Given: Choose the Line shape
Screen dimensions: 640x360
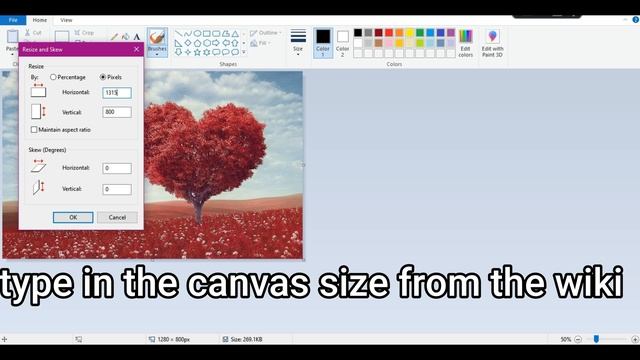Looking at the screenshot, I should 179,33.
